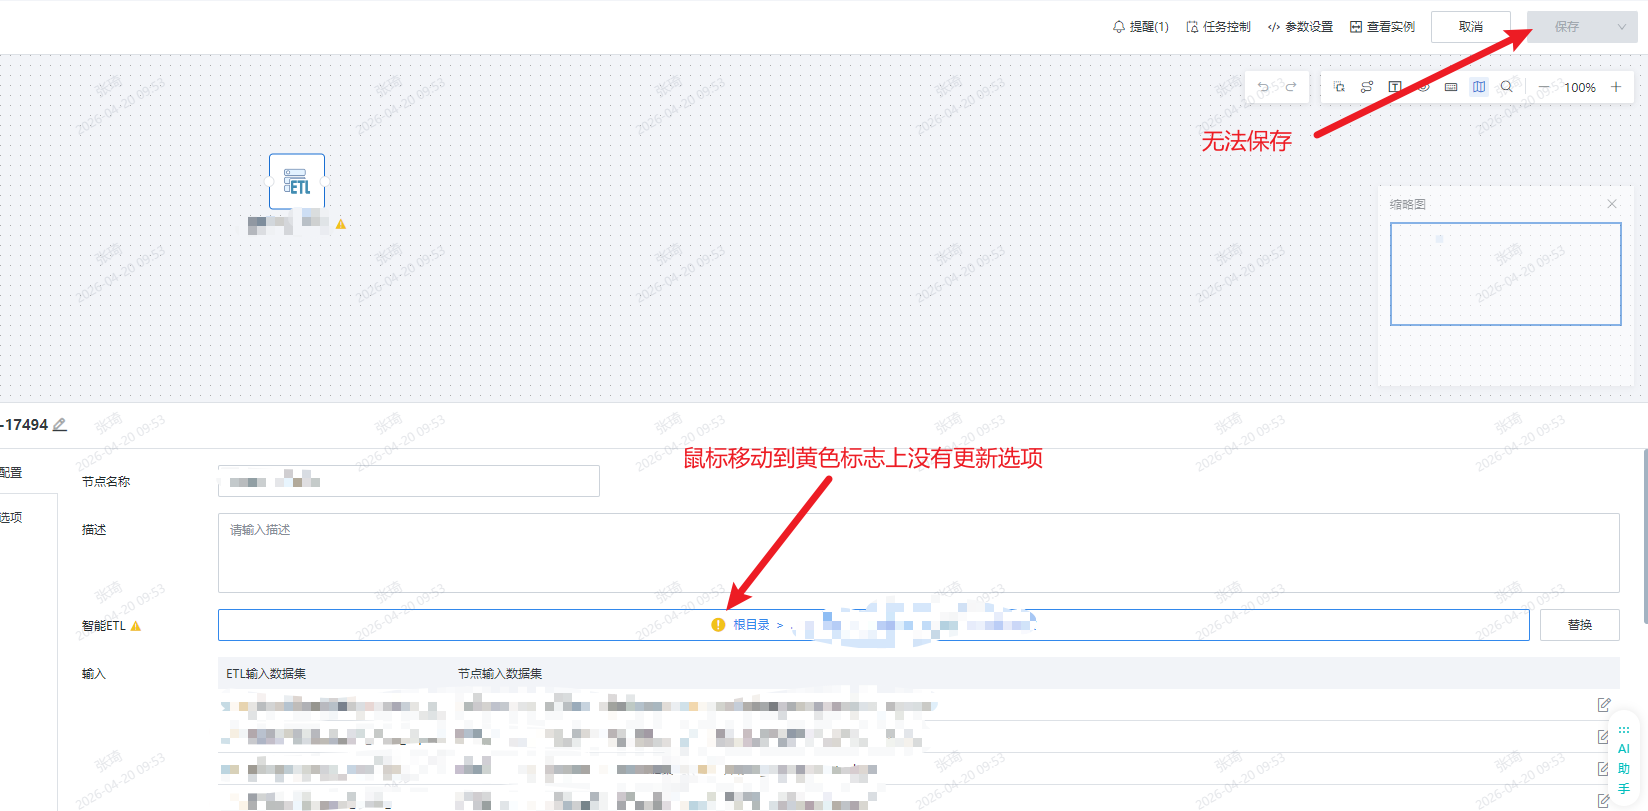Image resolution: width=1648 pixels, height=811 pixels.
Task: Toggle the minimap thumbnail panel icon
Action: pos(1479,87)
